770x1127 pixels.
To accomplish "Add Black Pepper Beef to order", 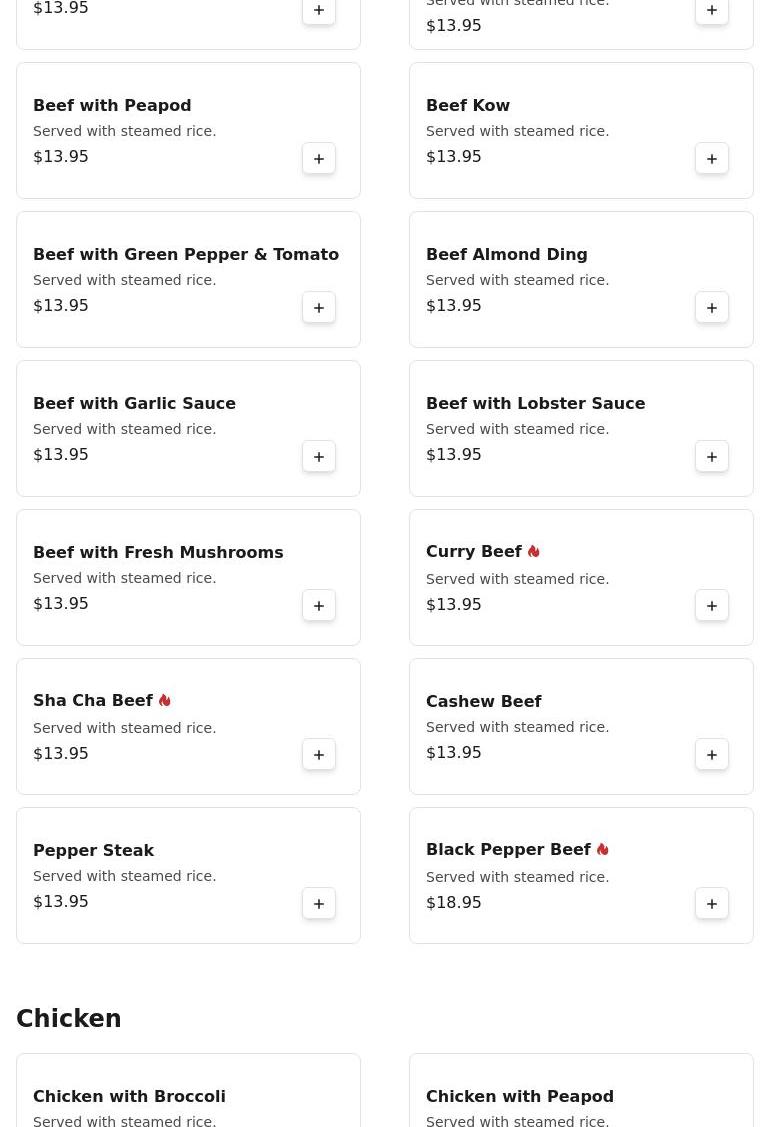I will (x=712, y=904).
